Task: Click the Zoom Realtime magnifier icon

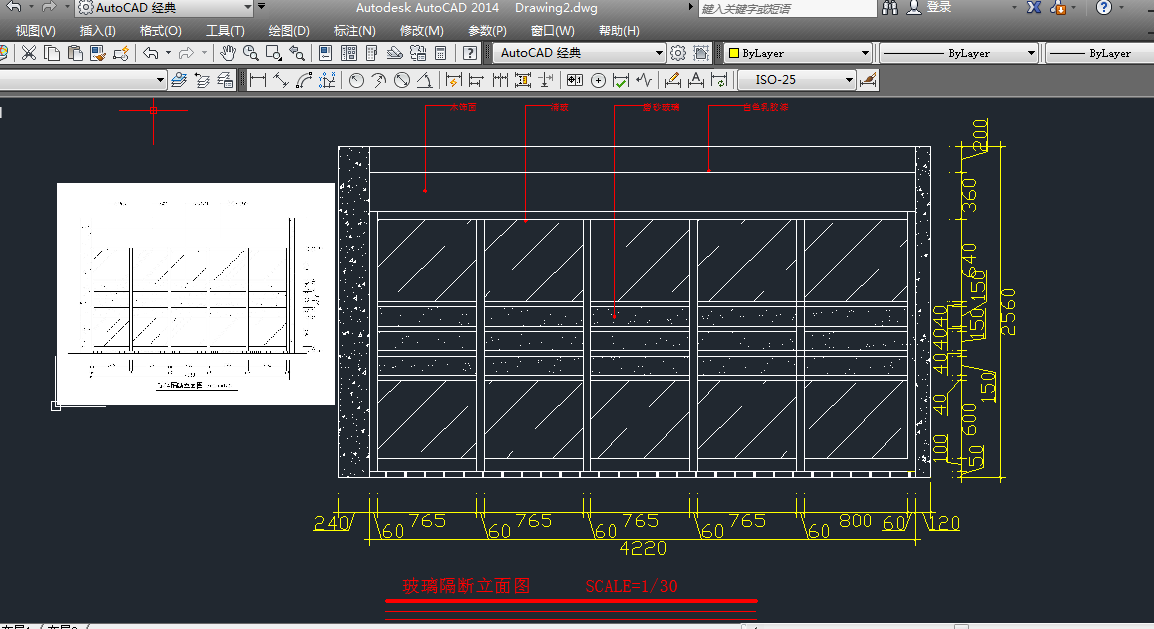Action: pyautogui.click(x=250, y=53)
